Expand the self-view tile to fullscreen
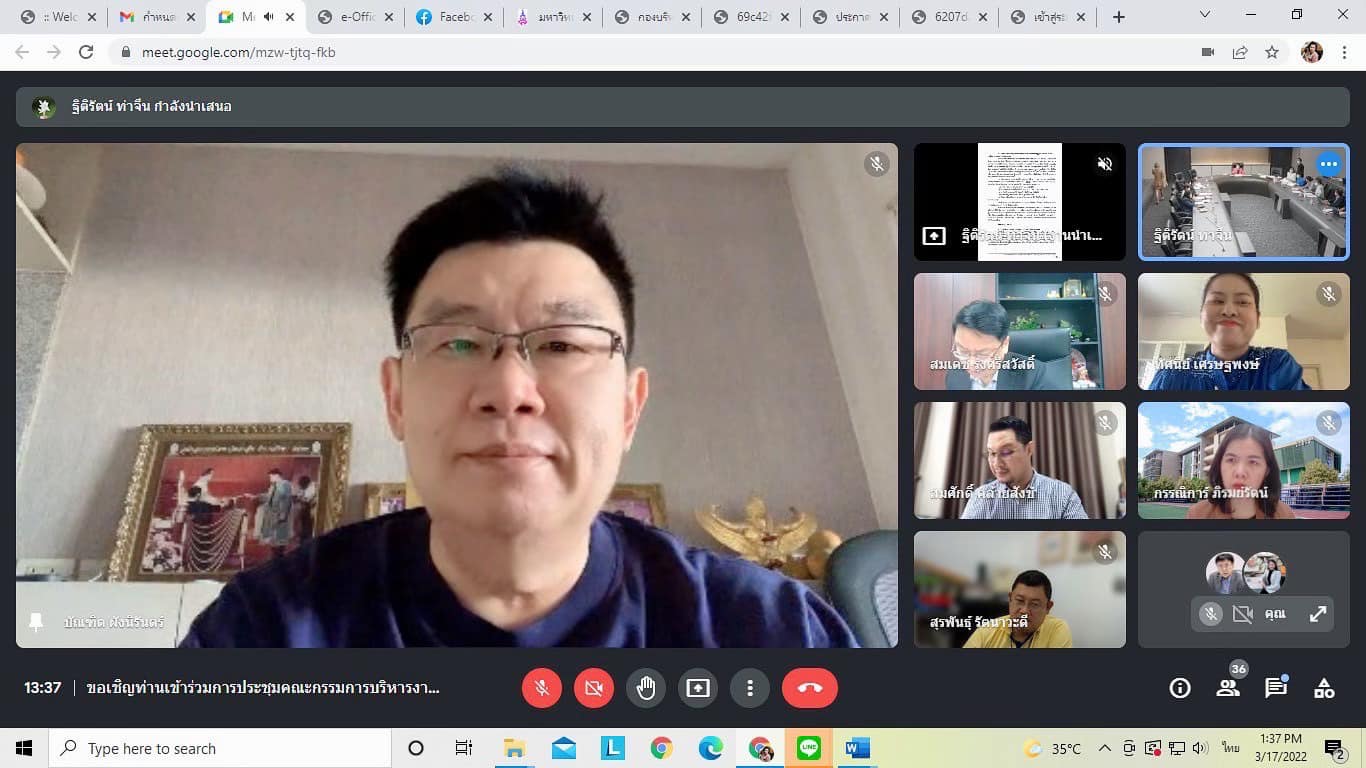 (x=1318, y=615)
